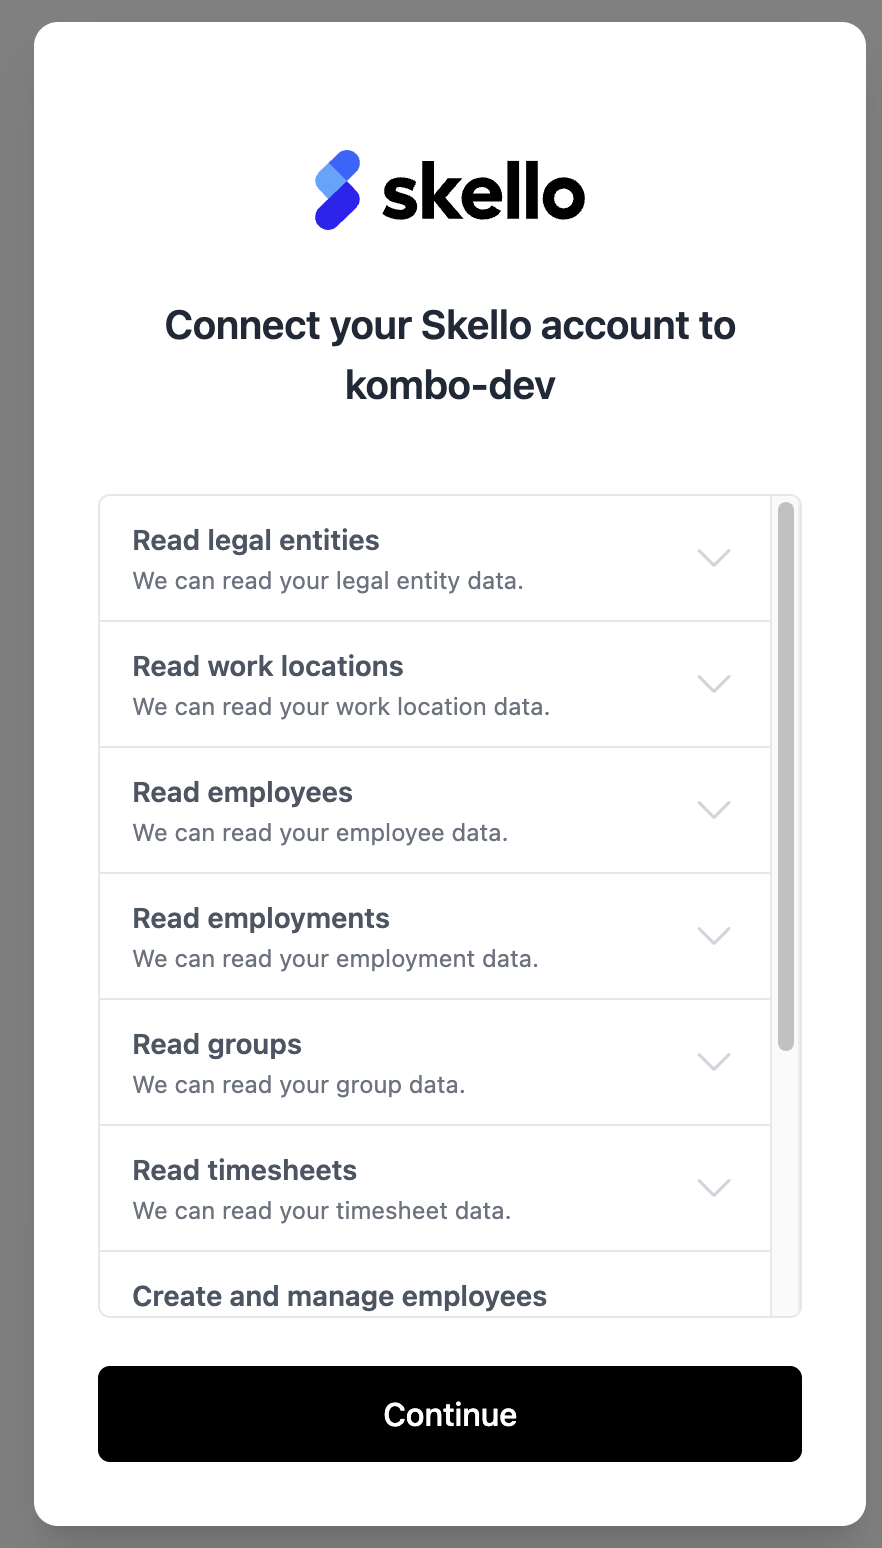Expand the Read timesheets chevron
The image size is (882, 1548).
[714, 1188]
